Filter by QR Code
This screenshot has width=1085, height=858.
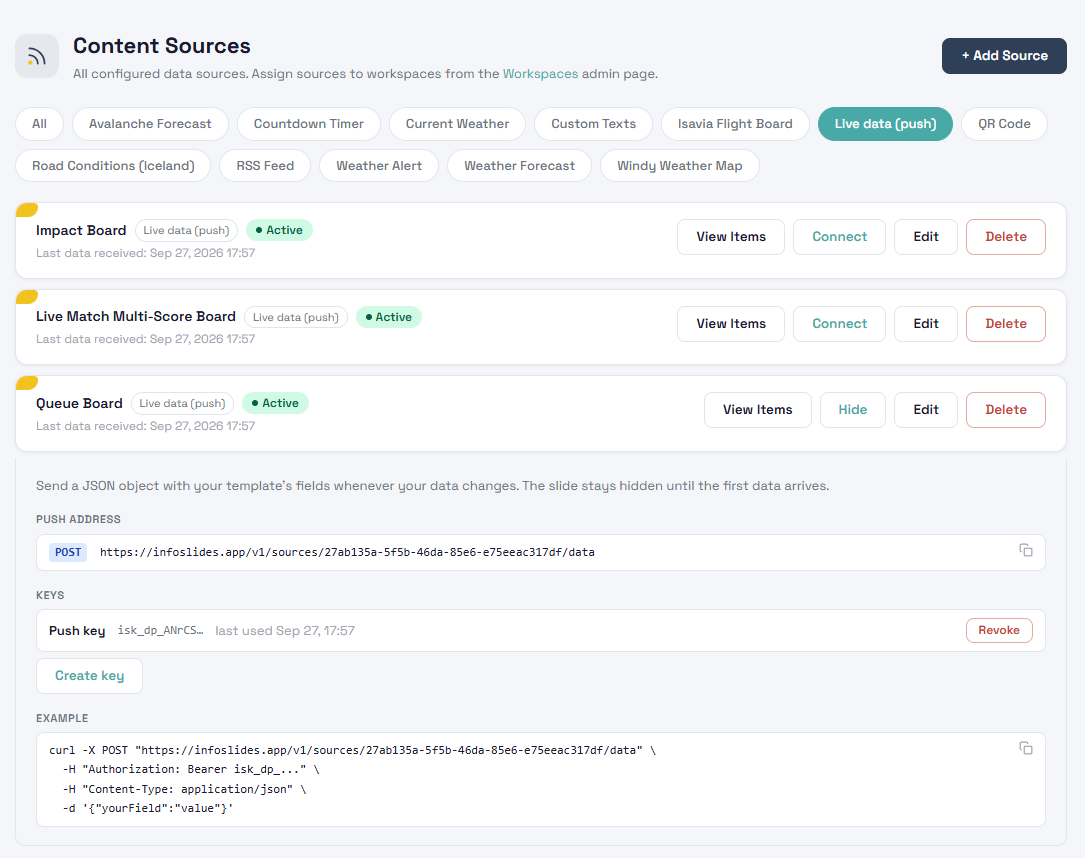tap(1004, 124)
